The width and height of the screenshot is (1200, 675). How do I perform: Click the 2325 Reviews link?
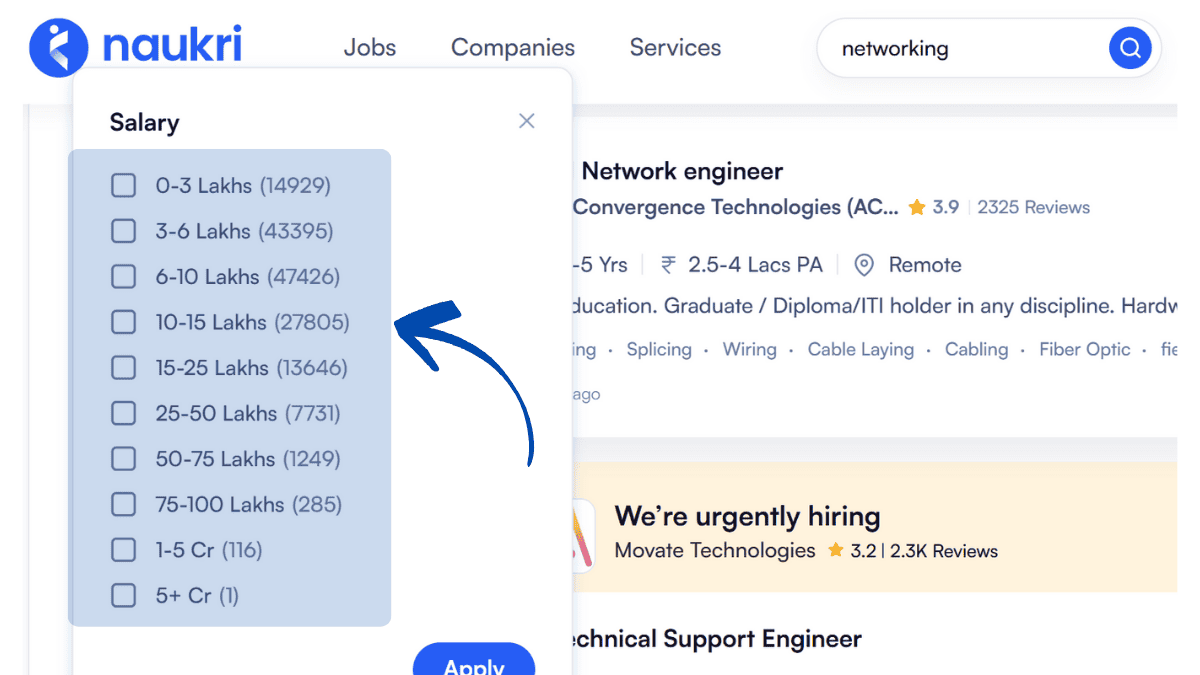tap(1033, 208)
